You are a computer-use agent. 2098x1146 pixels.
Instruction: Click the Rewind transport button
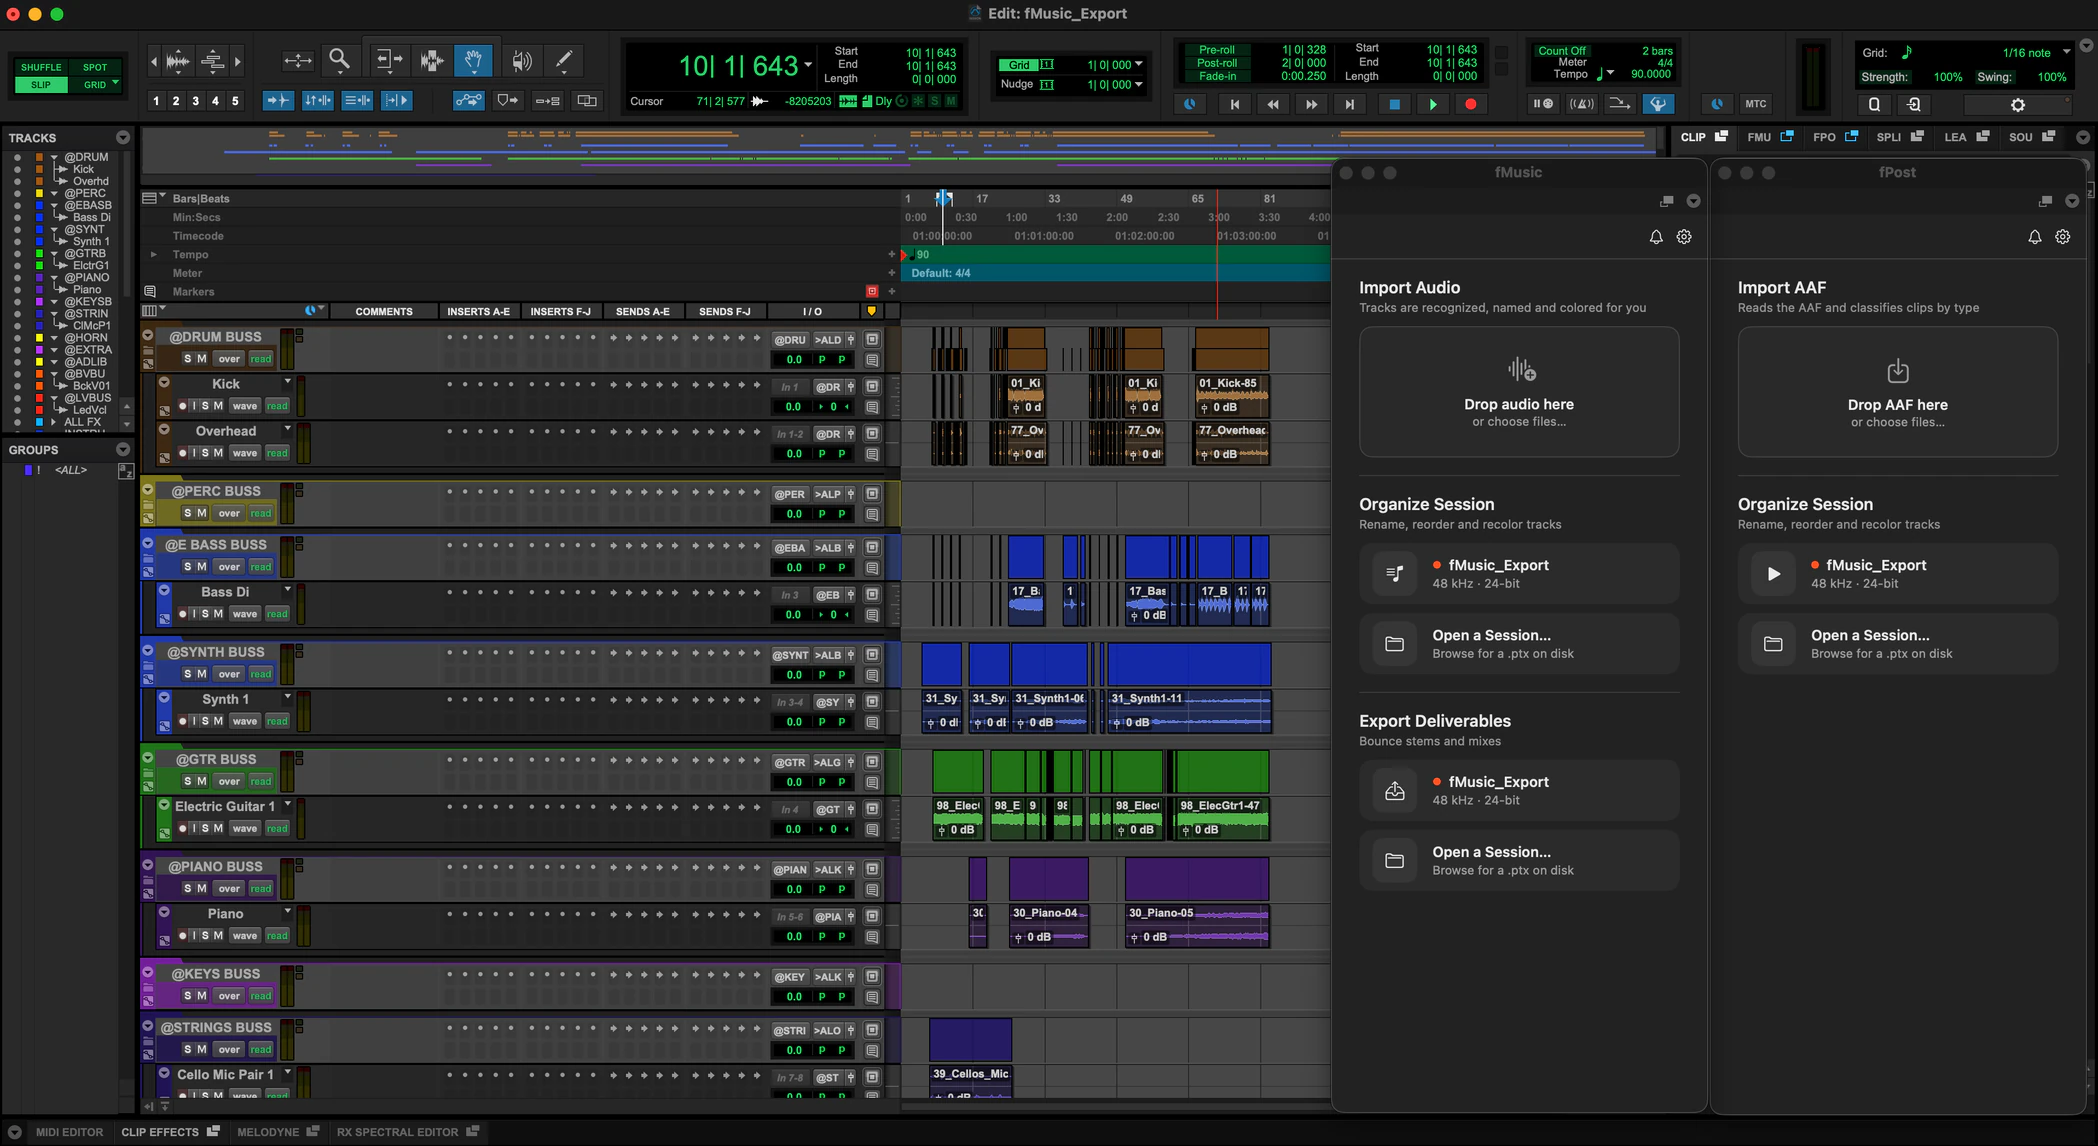(x=1273, y=104)
